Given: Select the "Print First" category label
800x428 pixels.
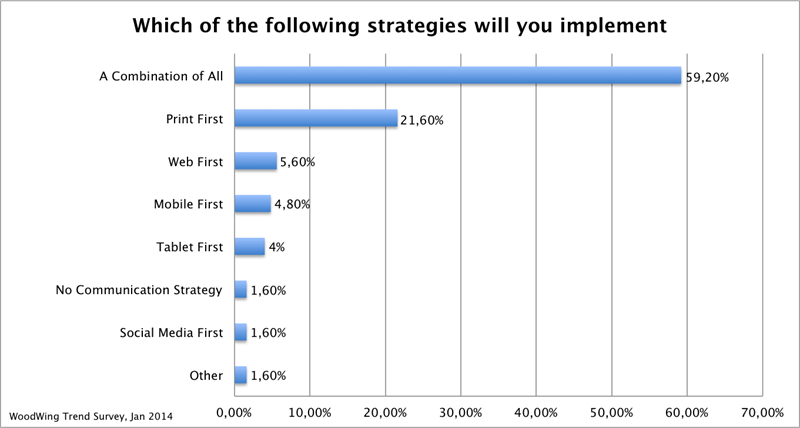Looking at the screenshot, I should (x=193, y=118).
